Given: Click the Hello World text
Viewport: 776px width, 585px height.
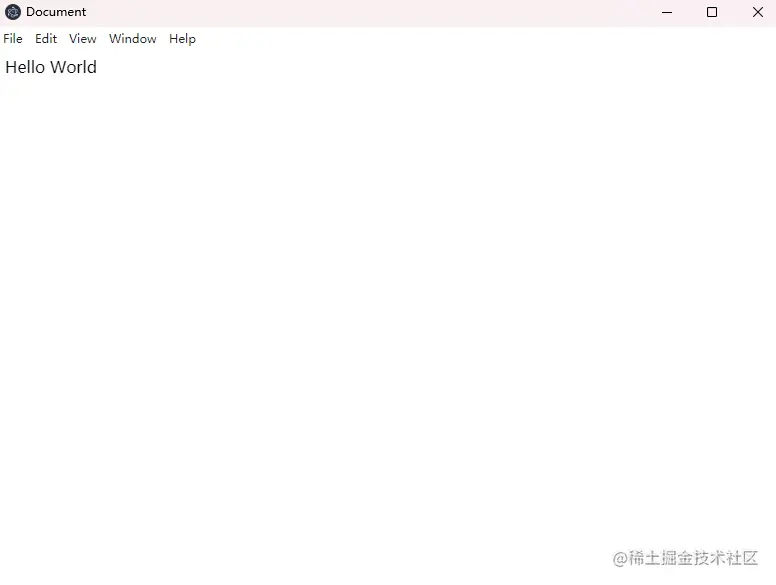Looking at the screenshot, I should pyautogui.click(x=51, y=67).
